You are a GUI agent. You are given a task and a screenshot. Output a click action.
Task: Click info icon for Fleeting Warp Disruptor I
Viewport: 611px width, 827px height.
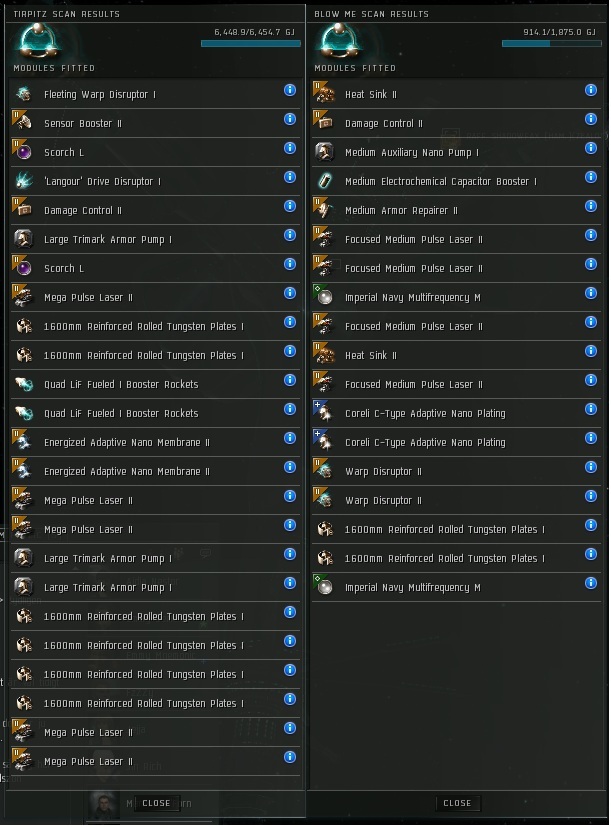290,90
